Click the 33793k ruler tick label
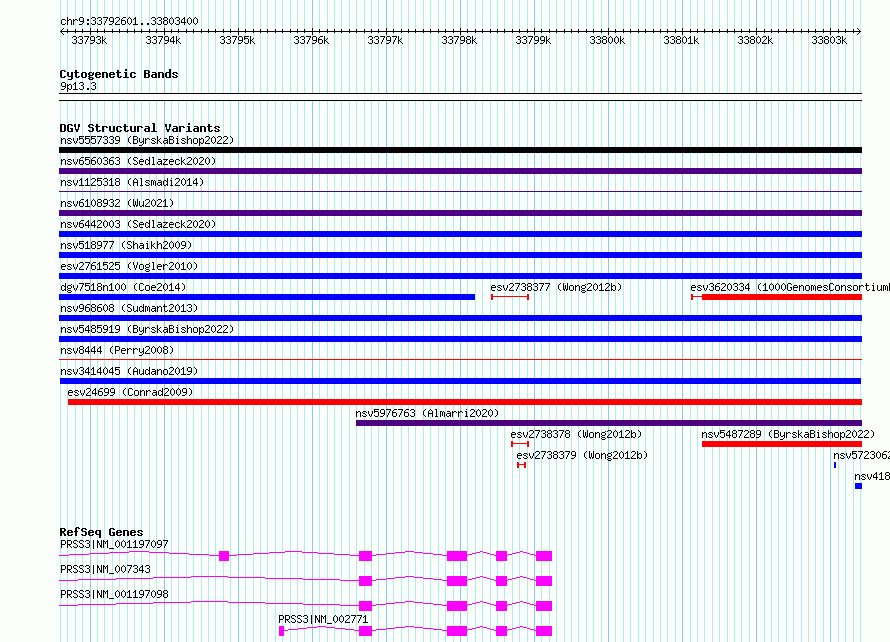The image size is (890, 642). pos(89,40)
